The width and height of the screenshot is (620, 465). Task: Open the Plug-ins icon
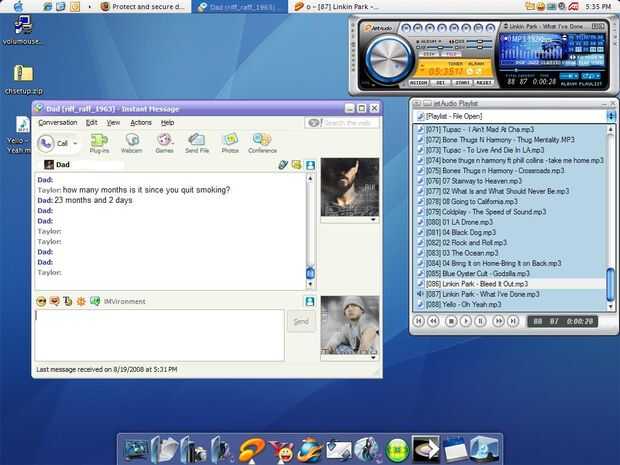(99, 143)
